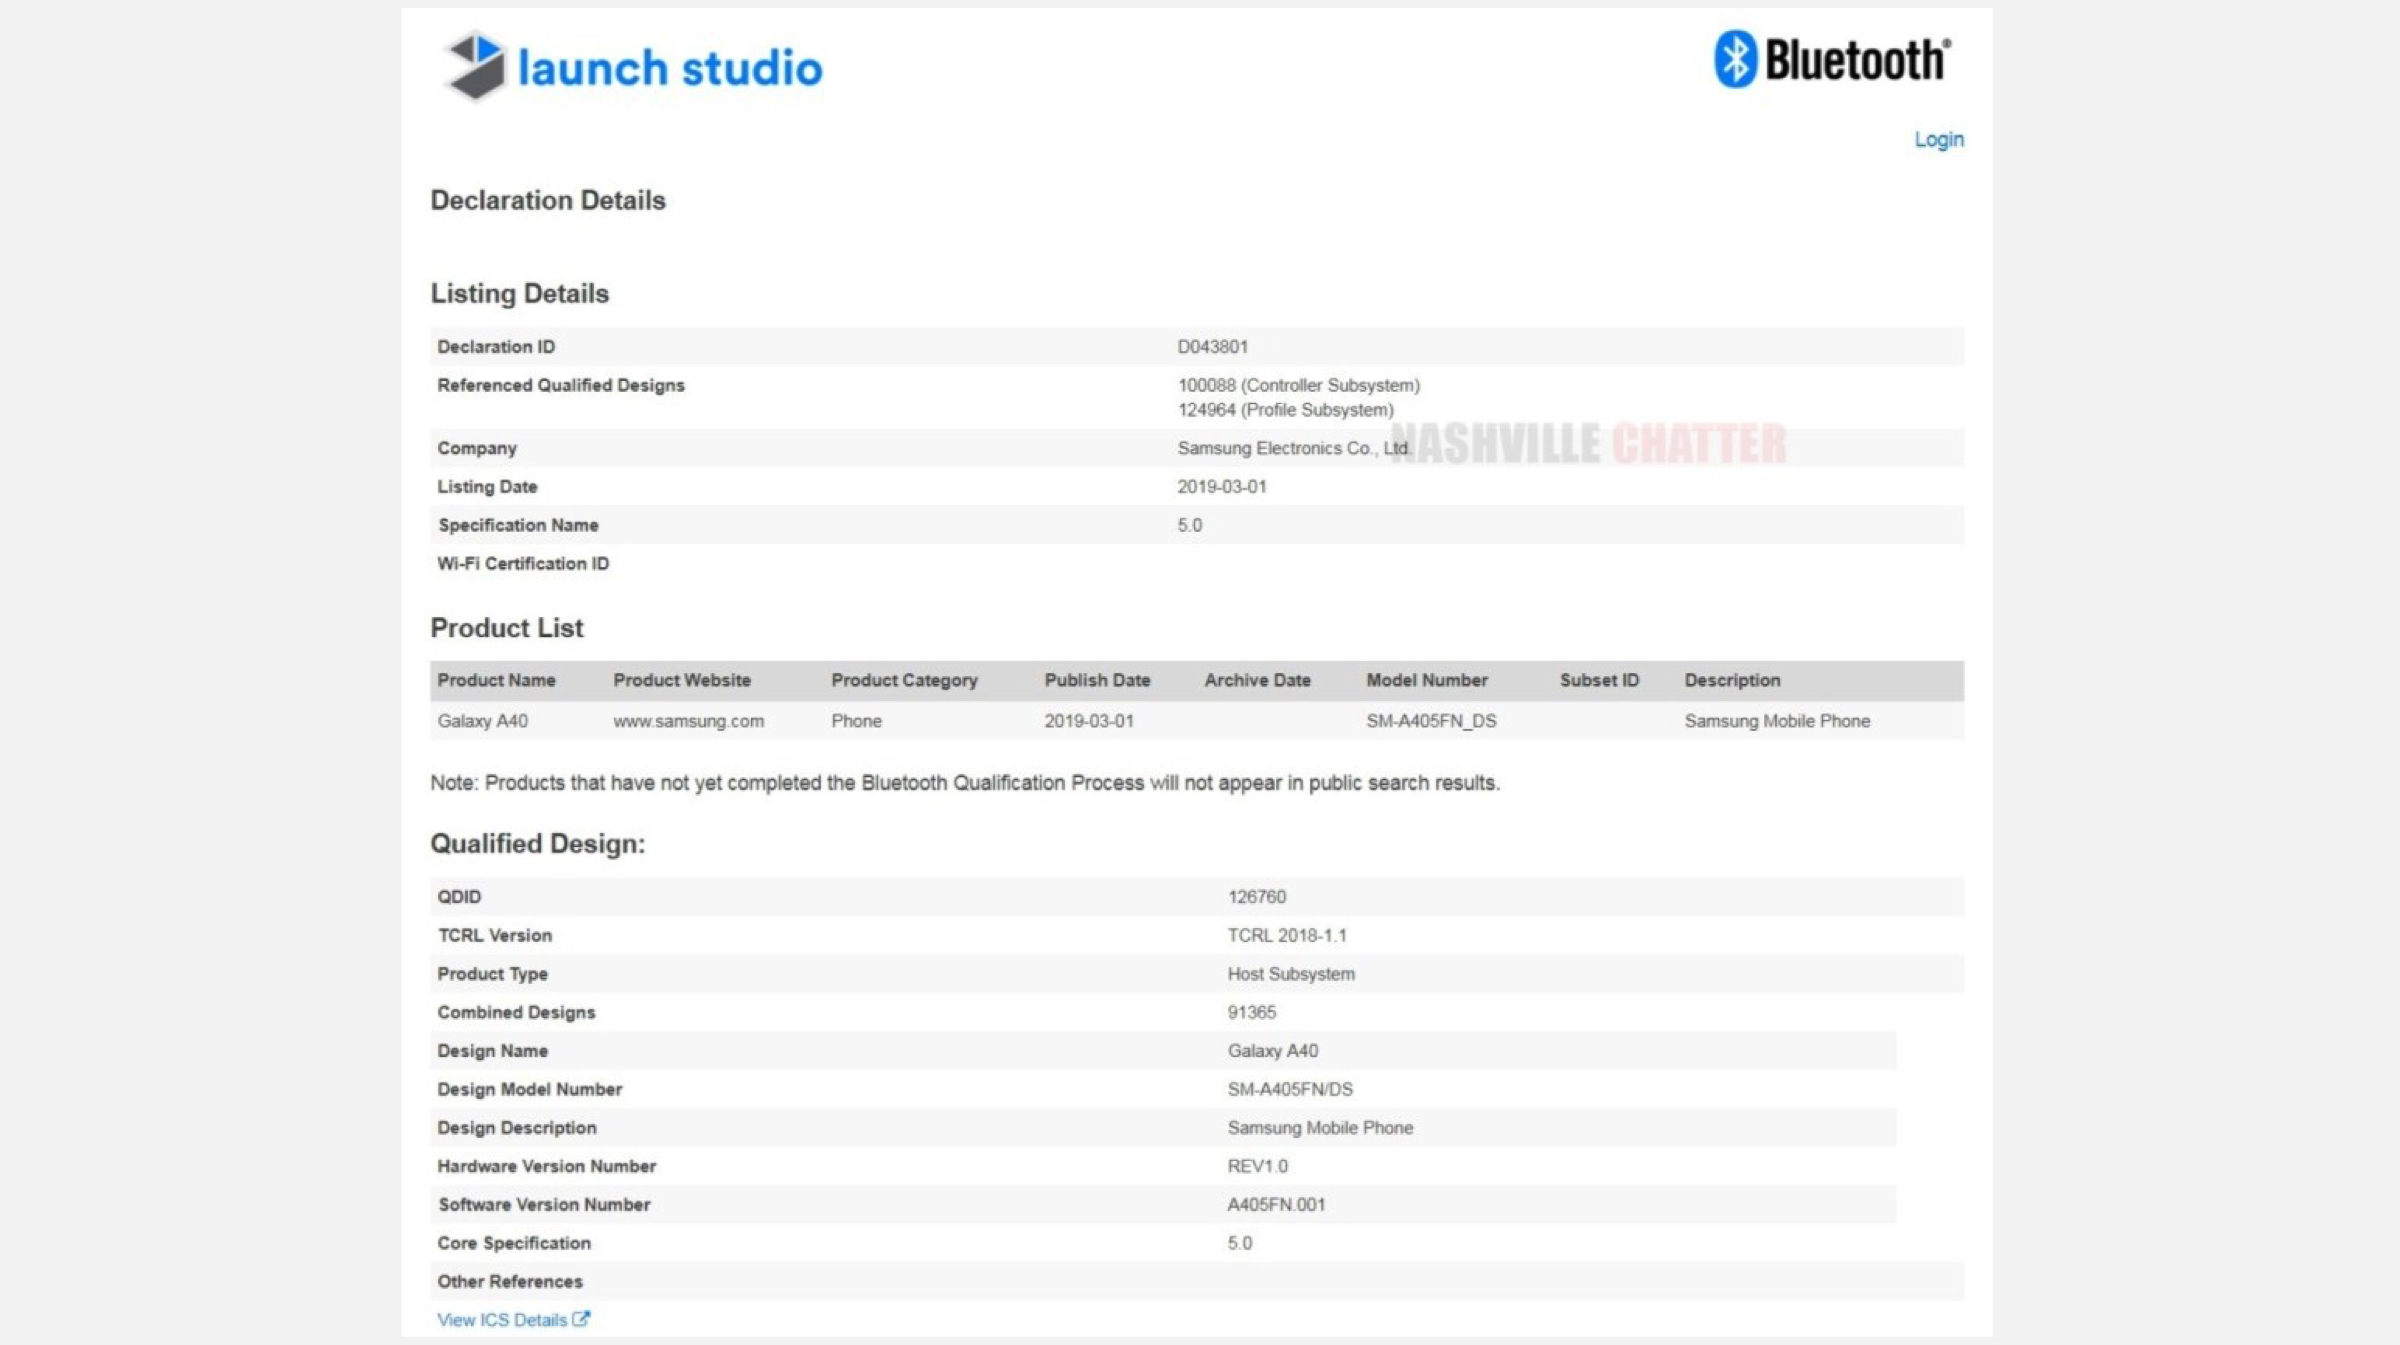
Task: Click the Model Number column header
Action: tap(1426, 680)
